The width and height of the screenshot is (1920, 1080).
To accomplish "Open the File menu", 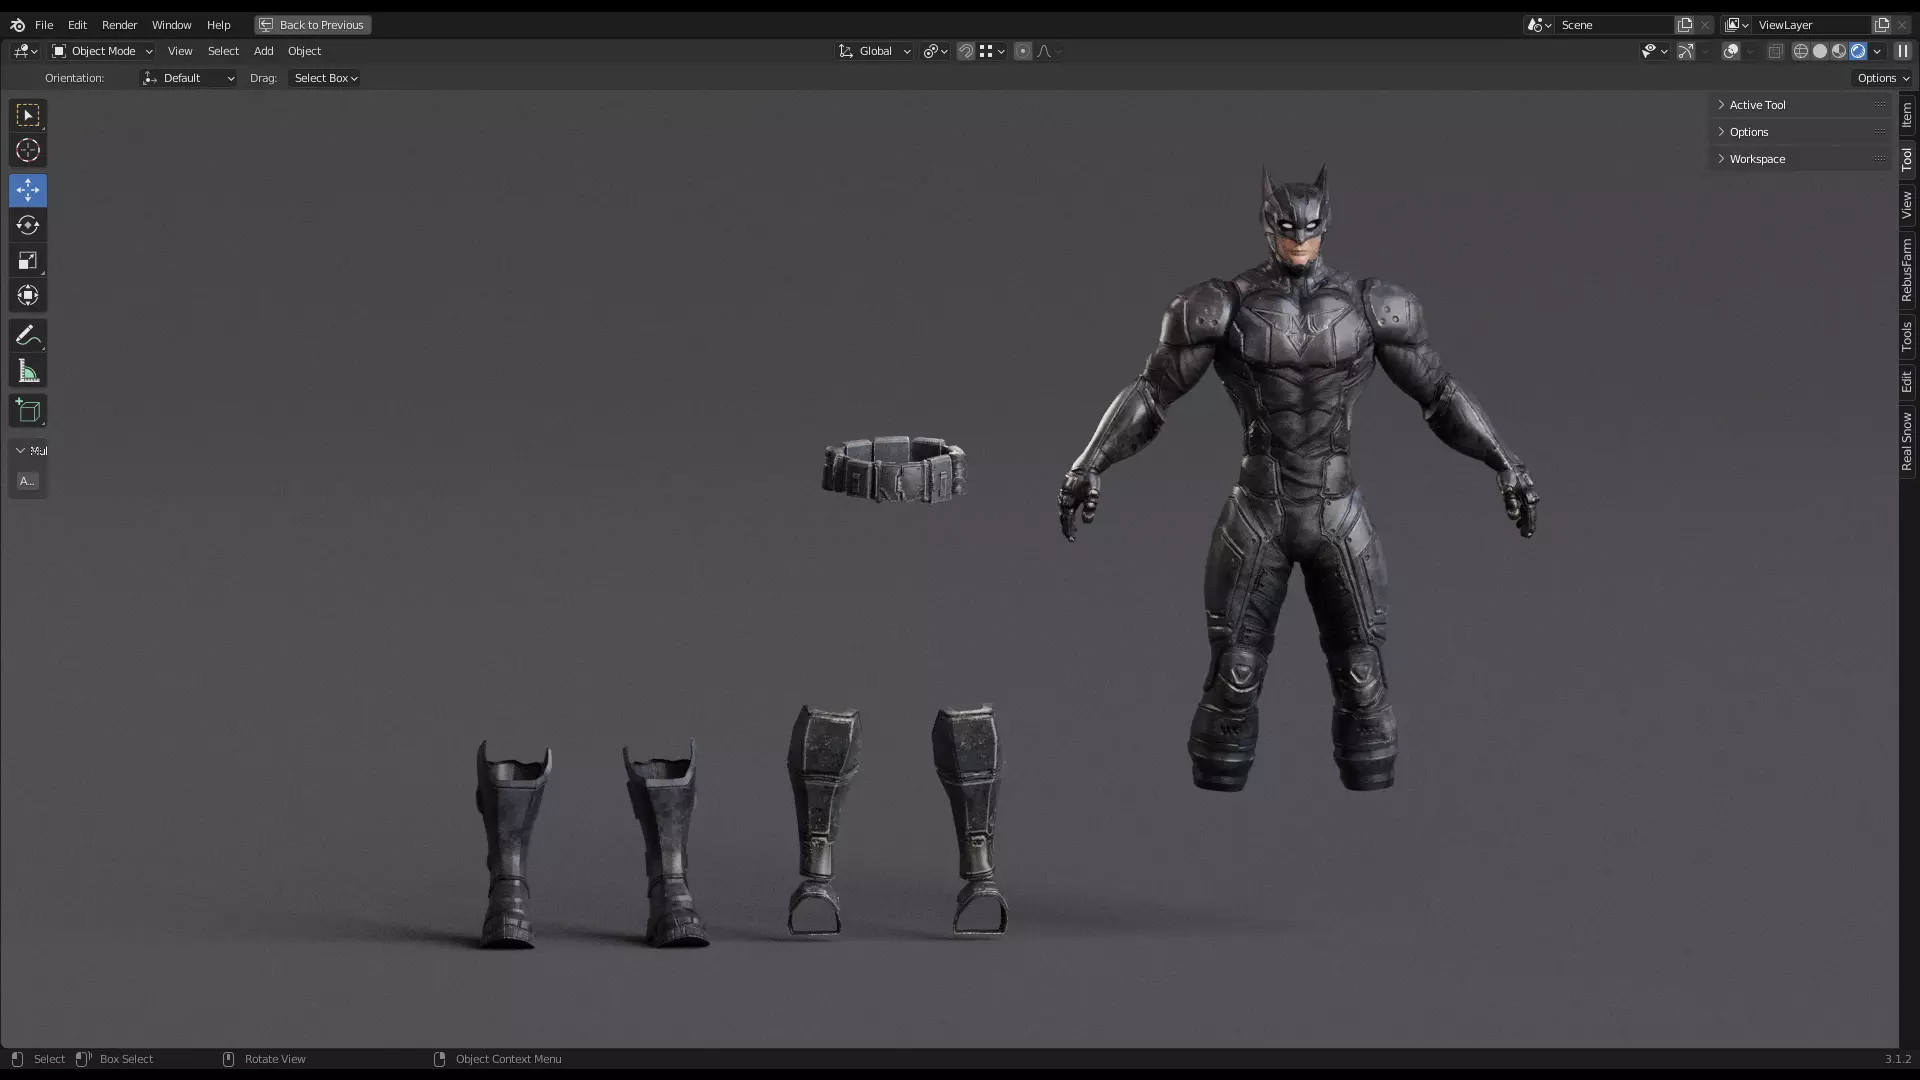I will pos(44,25).
